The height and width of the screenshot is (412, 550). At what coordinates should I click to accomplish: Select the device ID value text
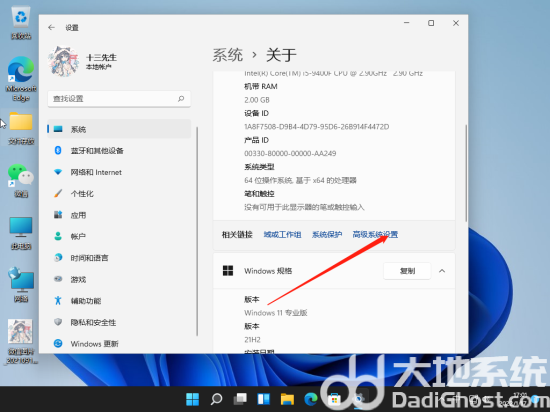[317, 127]
